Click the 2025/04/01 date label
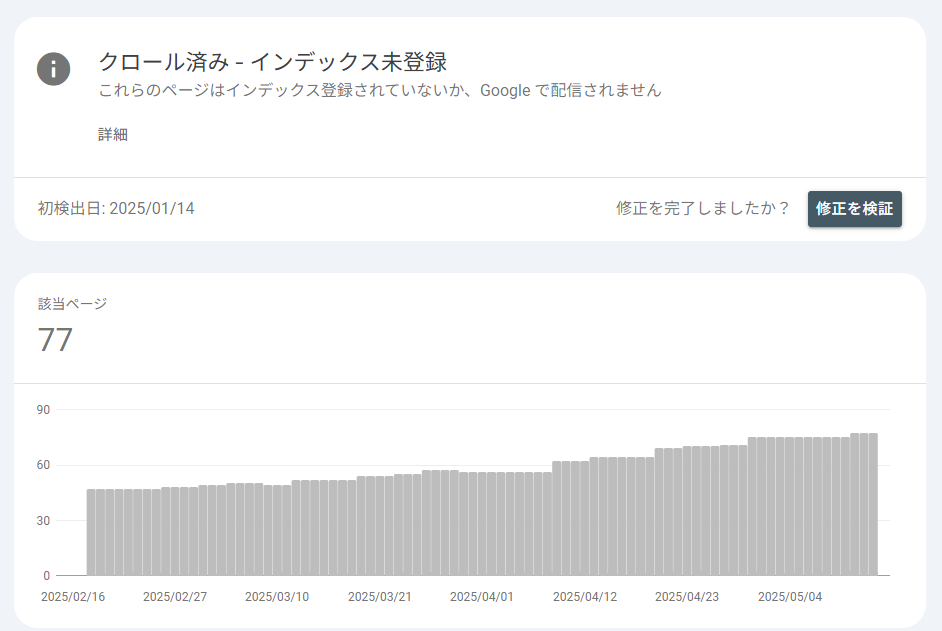This screenshot has height=631, width=942. (482, 597)
